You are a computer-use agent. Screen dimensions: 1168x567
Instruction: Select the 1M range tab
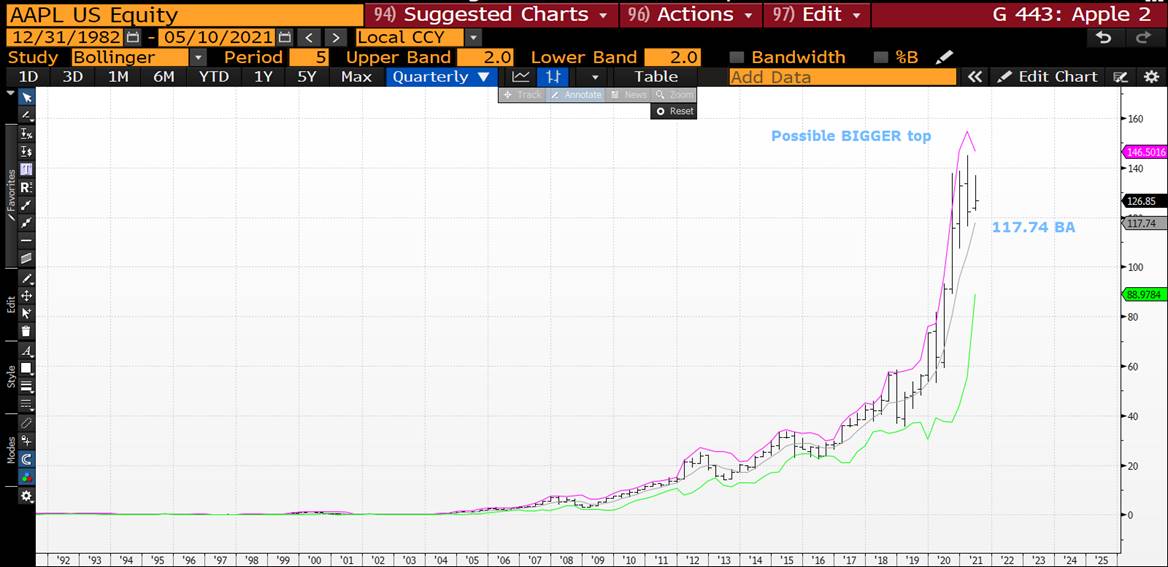point(118,77)
